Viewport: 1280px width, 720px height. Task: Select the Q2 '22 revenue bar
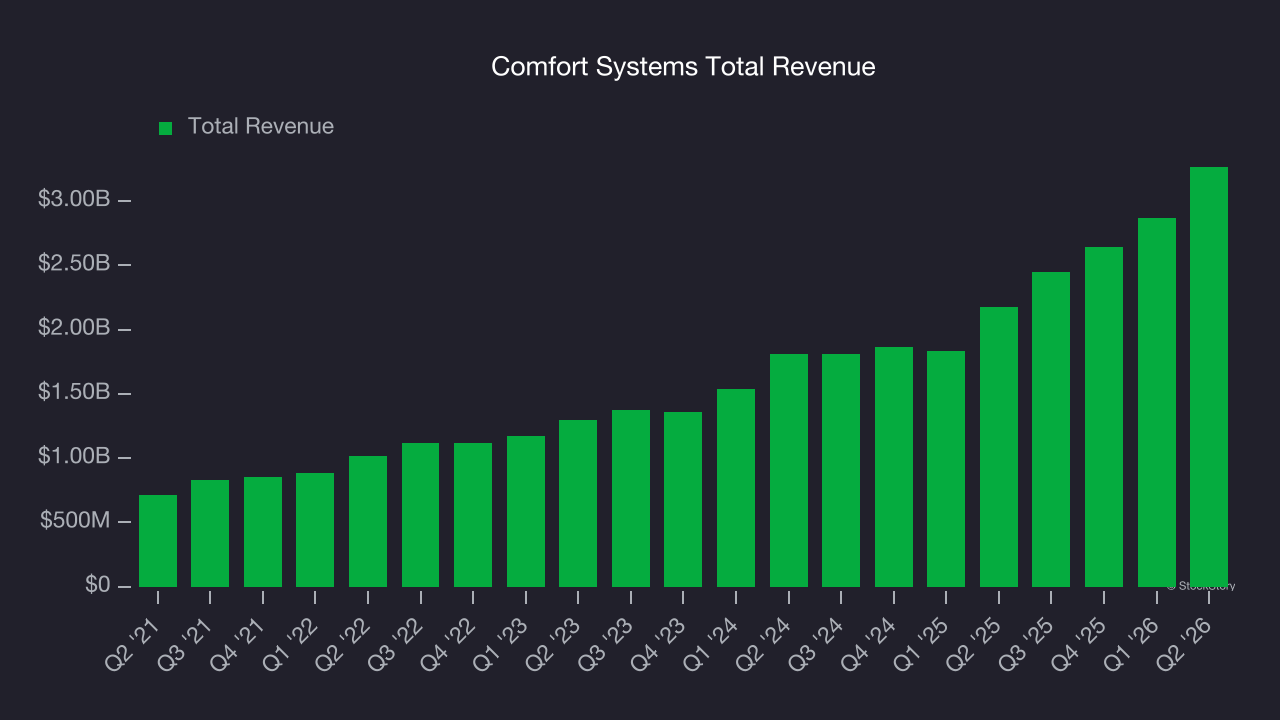coord(368,522)
